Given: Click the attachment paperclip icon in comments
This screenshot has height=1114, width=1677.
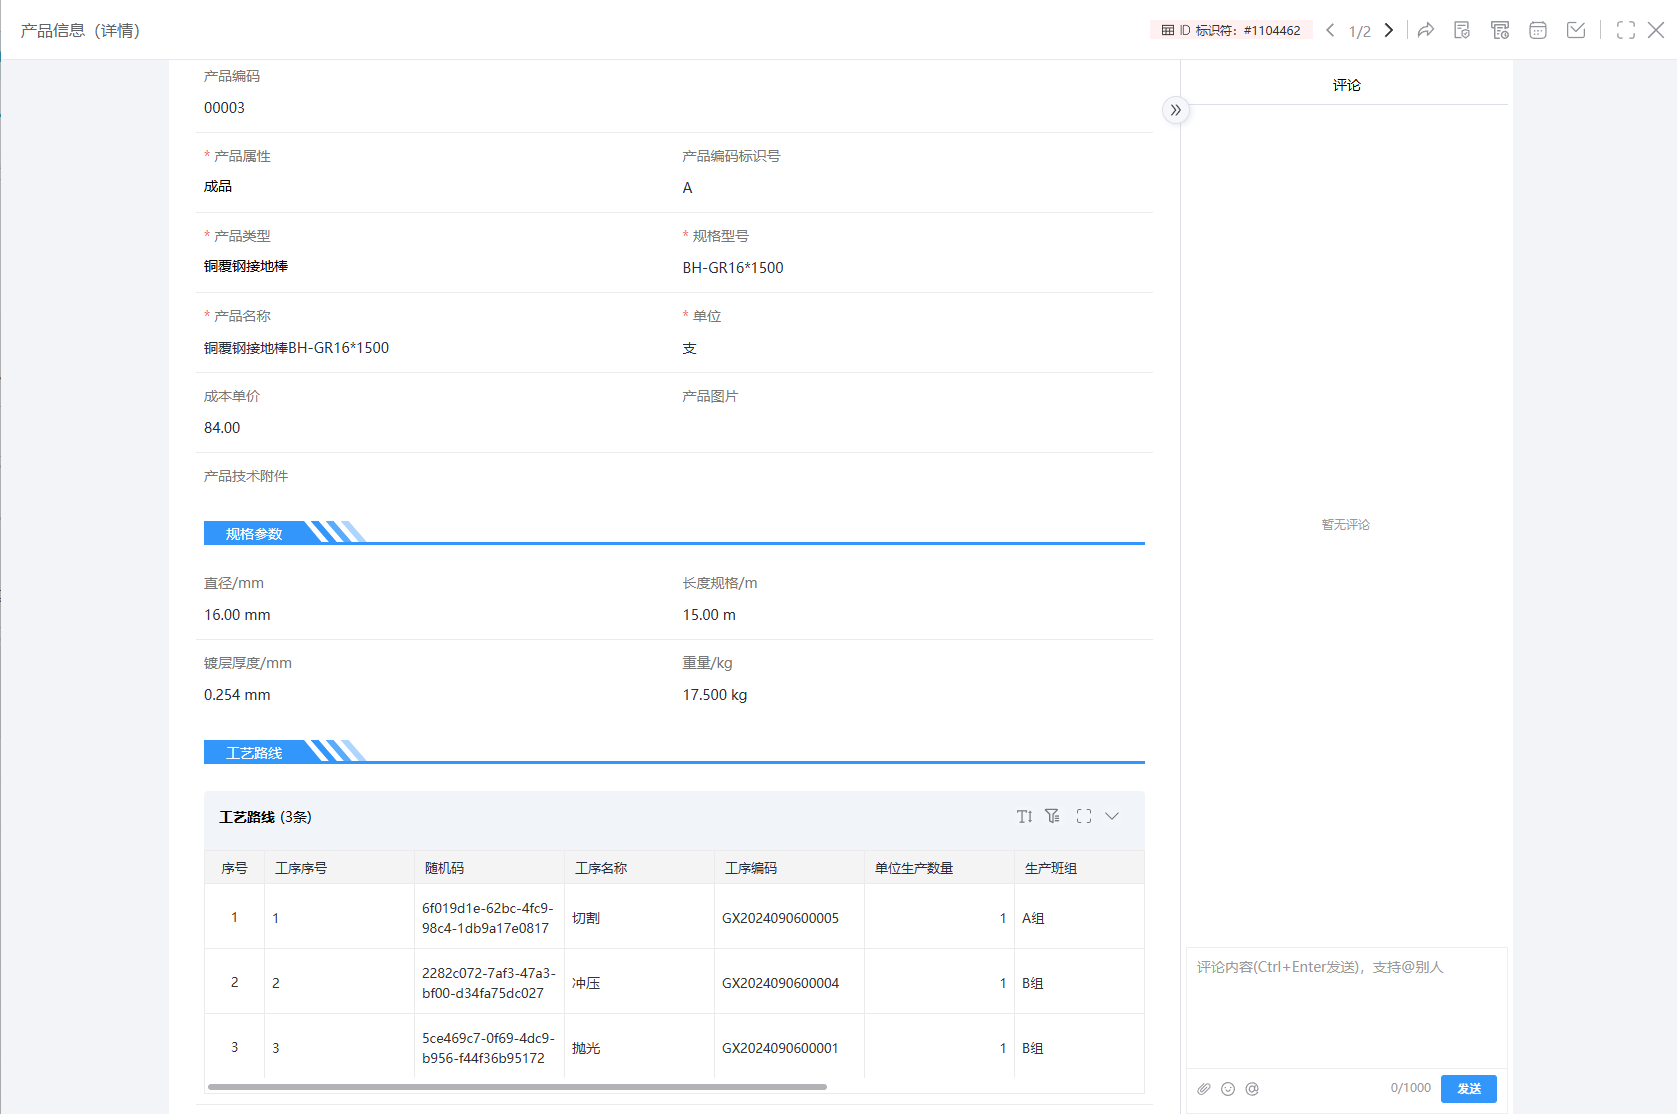Looking at the screenshot, I should [x=1204, y=1089].
